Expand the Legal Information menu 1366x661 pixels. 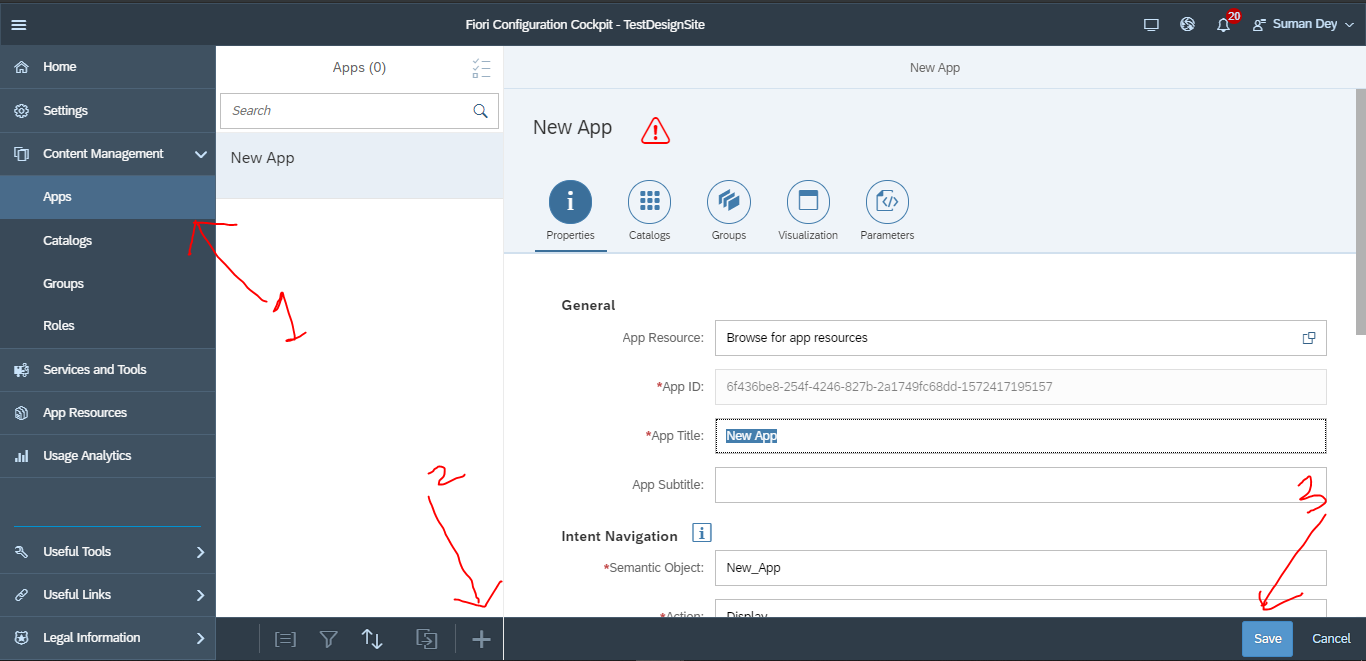[x=200, y=638]
